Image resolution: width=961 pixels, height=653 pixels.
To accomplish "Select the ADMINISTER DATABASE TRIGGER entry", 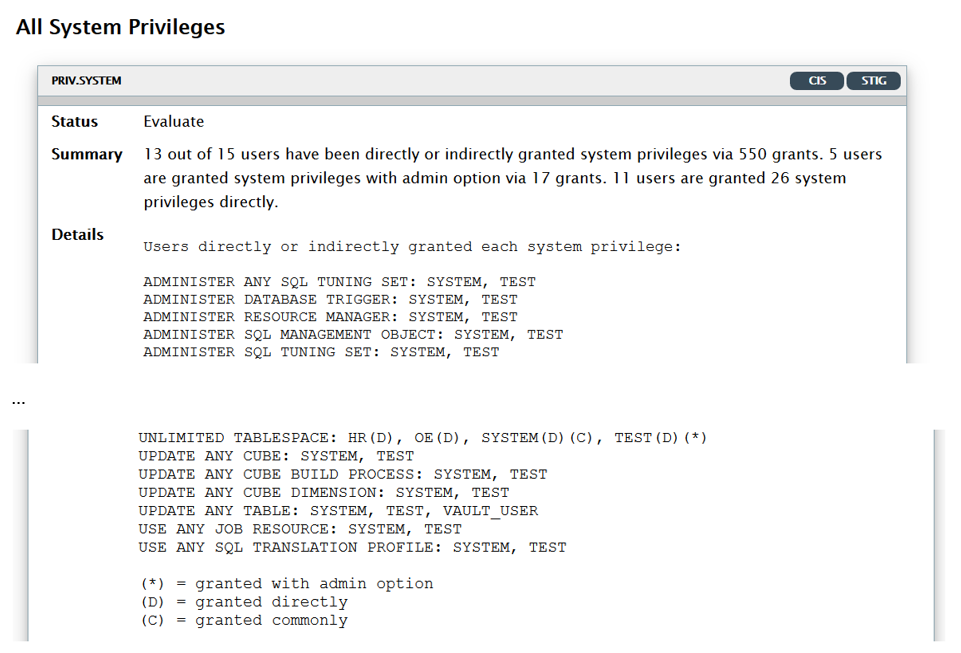I will click(x=330, y=299).
